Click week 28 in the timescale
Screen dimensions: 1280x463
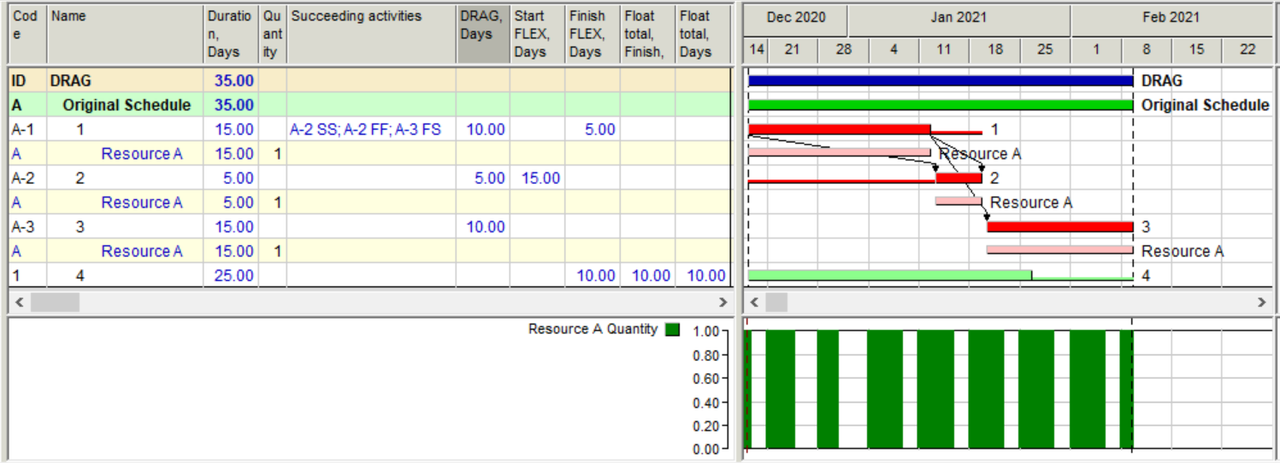click(843, 50)
